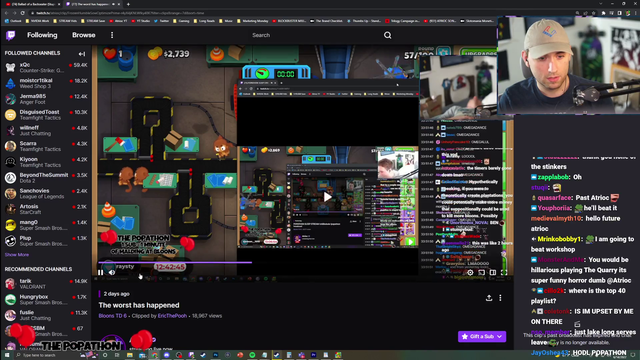Viewport: 640px width, 360px height.
Task: Expand followed channels with Show More
Action: tap(17, 255)
